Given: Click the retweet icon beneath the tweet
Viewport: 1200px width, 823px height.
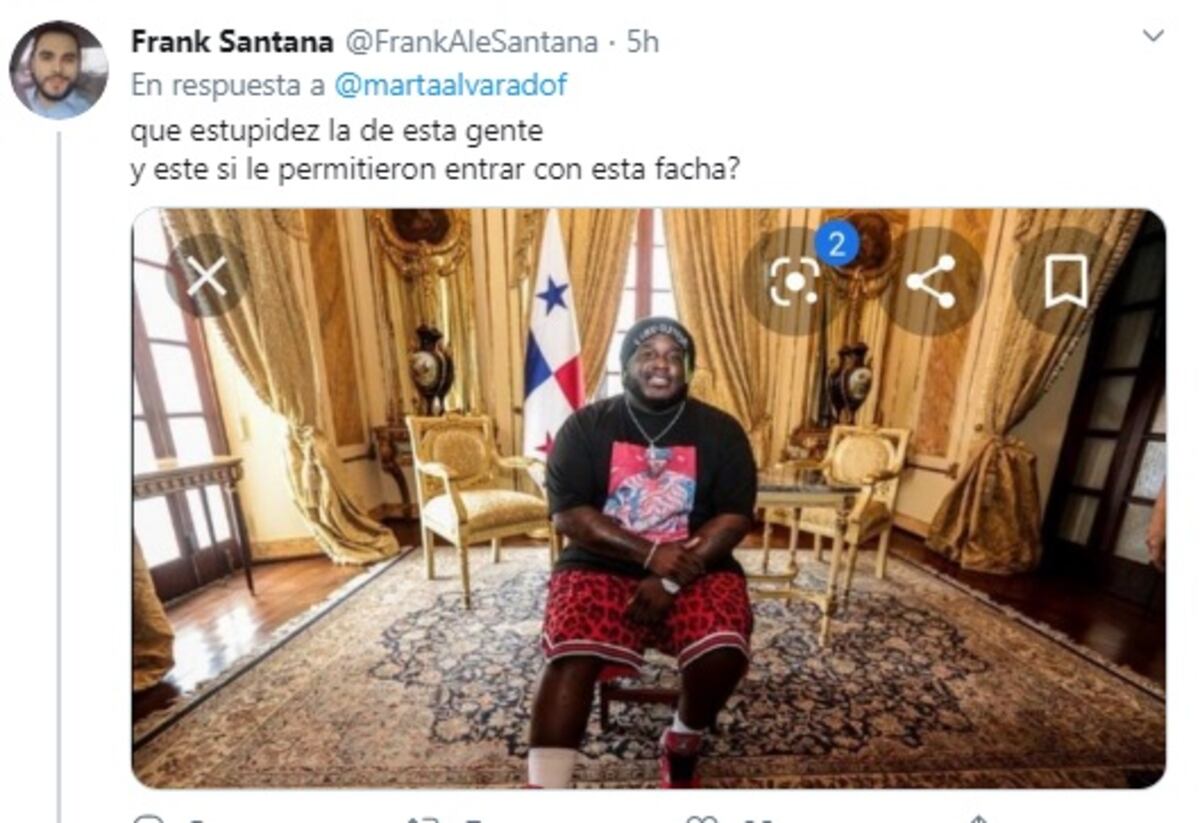Looking at the screenshot, I should pyautogui.click(x=424, y=819).
